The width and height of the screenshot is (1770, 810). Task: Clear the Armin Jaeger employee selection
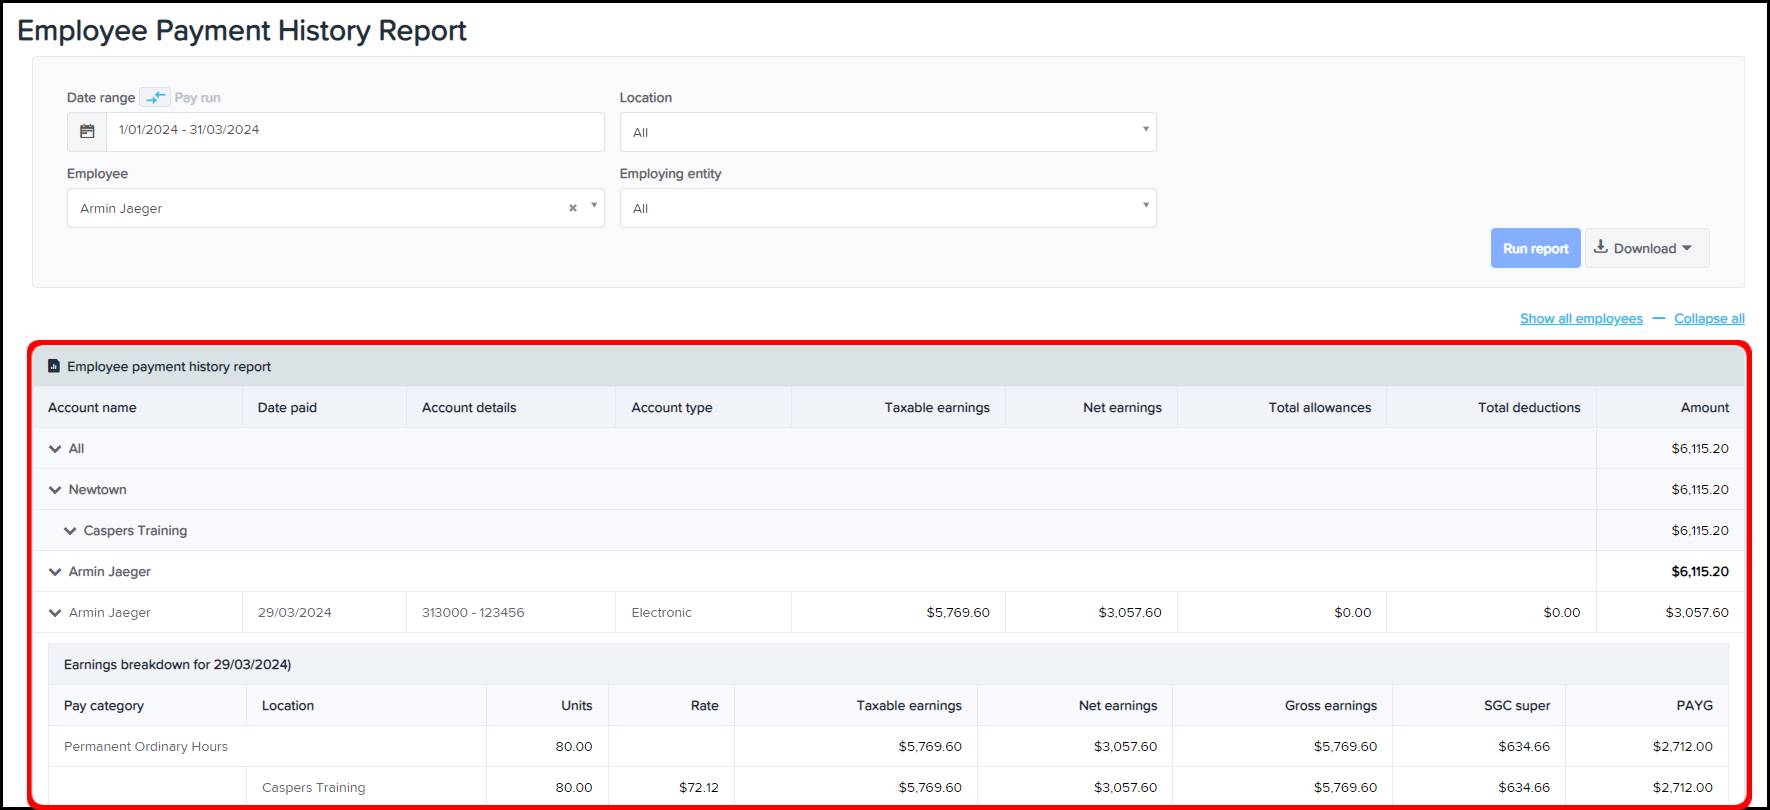click(x=573, y=208)
